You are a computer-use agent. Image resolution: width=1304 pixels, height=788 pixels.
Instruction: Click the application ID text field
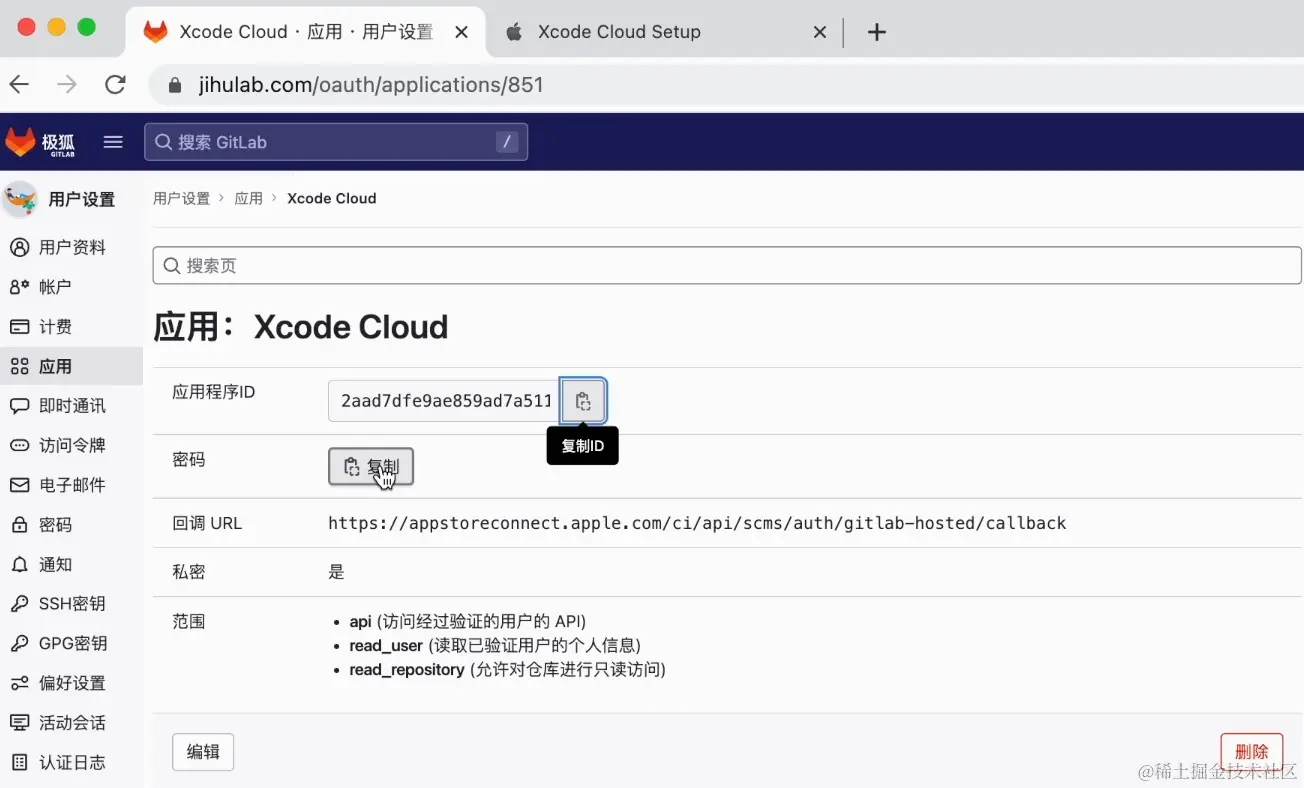pos(445,401)
